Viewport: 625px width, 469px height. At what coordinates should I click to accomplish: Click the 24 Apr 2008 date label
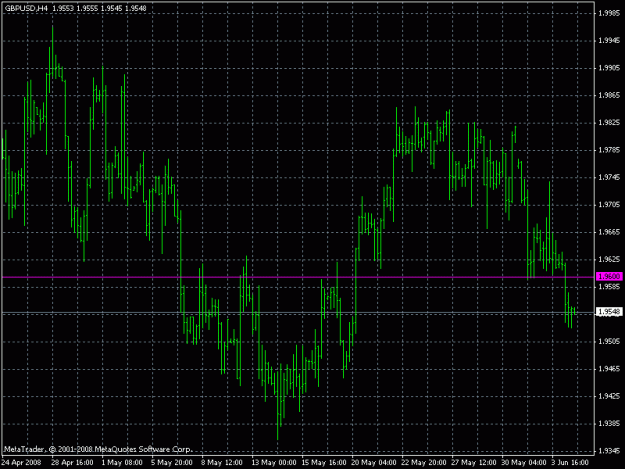pos(21,463)
